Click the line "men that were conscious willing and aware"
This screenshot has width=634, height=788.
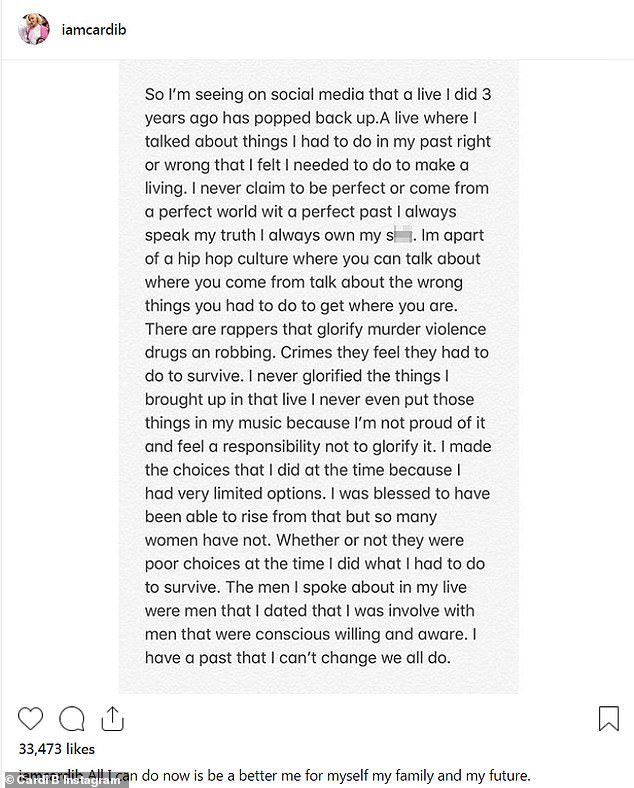tap(310, 634)
